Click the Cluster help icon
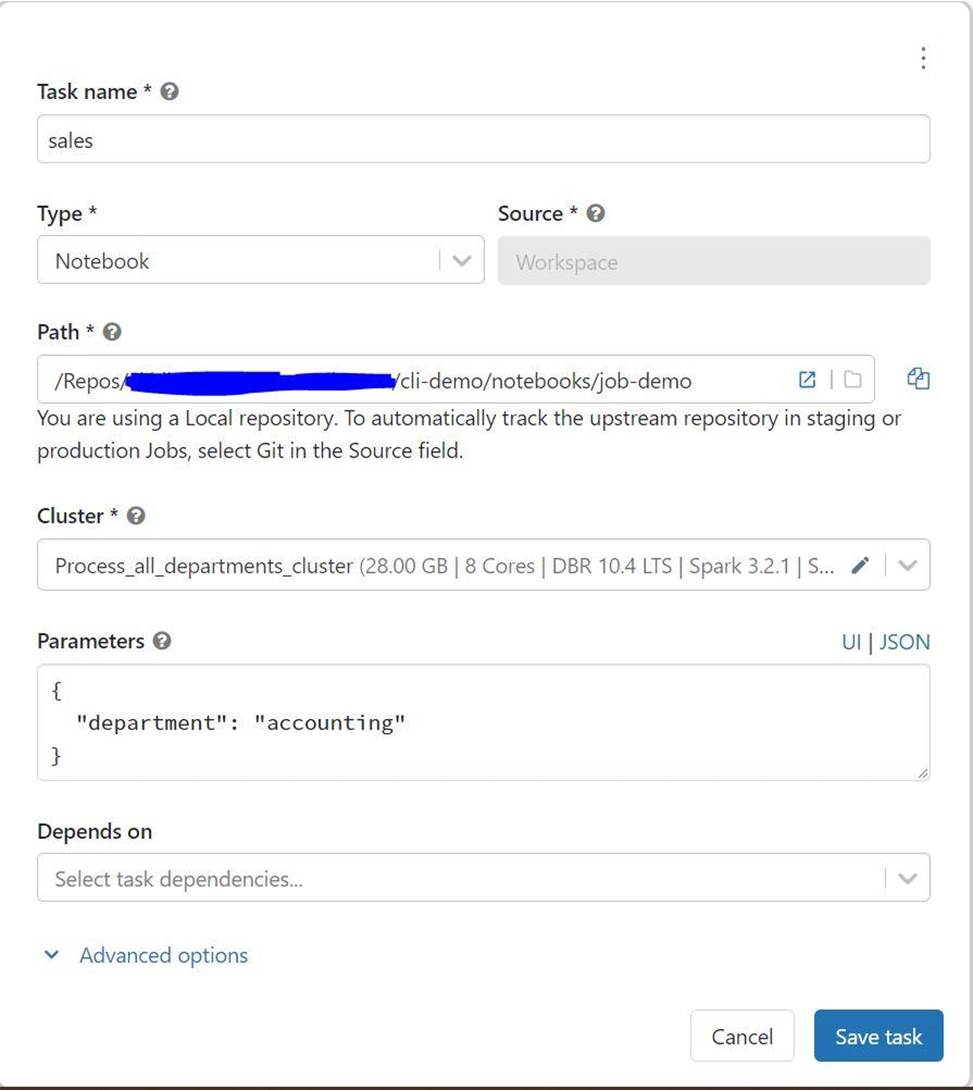Image resolution: width=973 pixels, height=1090 pixels. point(137,516)
